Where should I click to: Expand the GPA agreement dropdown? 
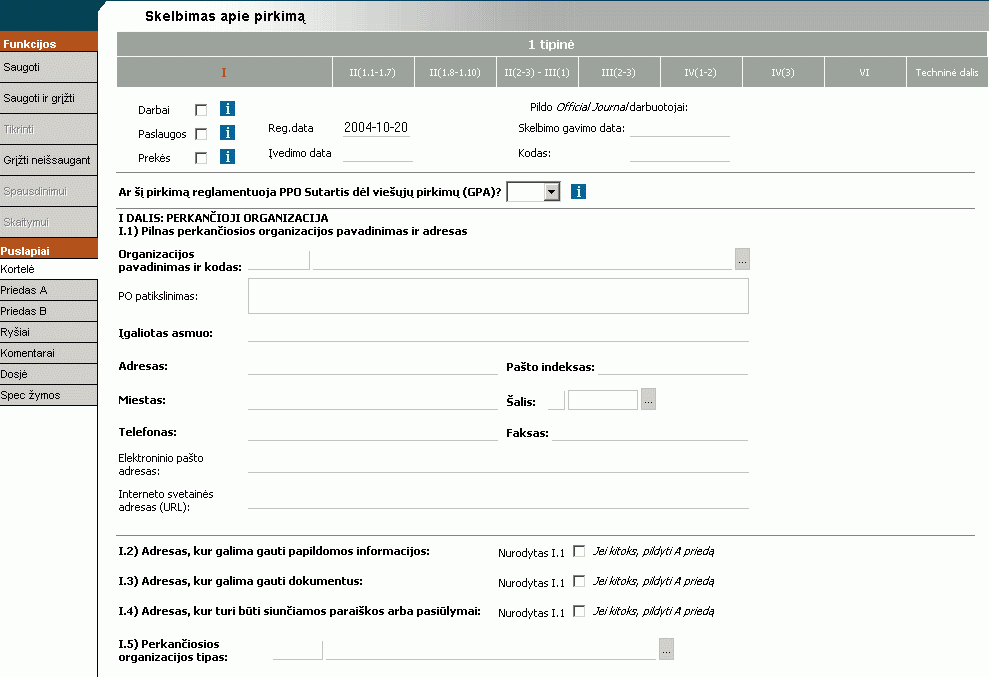pyautogui.click(x=552, y=191)
